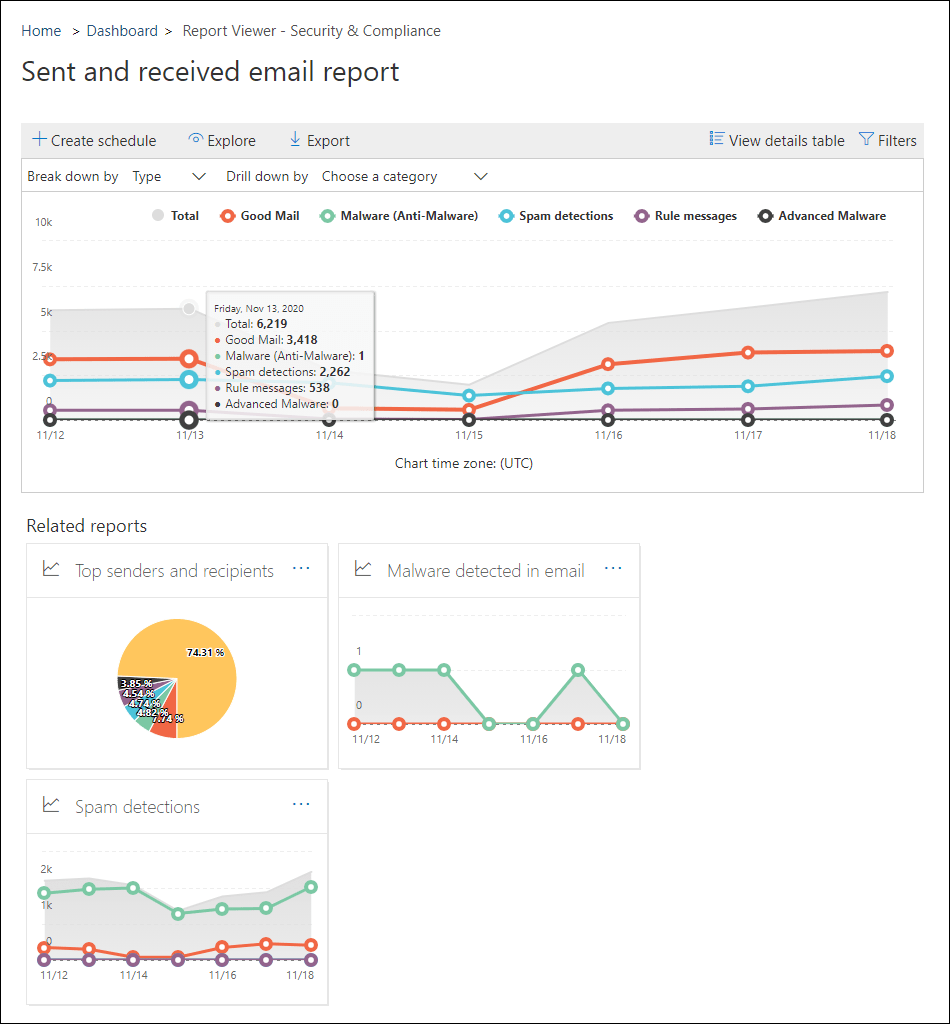950x1024 pixels.
Task: Click the chart icon on Top senders and recipients
Action: [51, 569]
